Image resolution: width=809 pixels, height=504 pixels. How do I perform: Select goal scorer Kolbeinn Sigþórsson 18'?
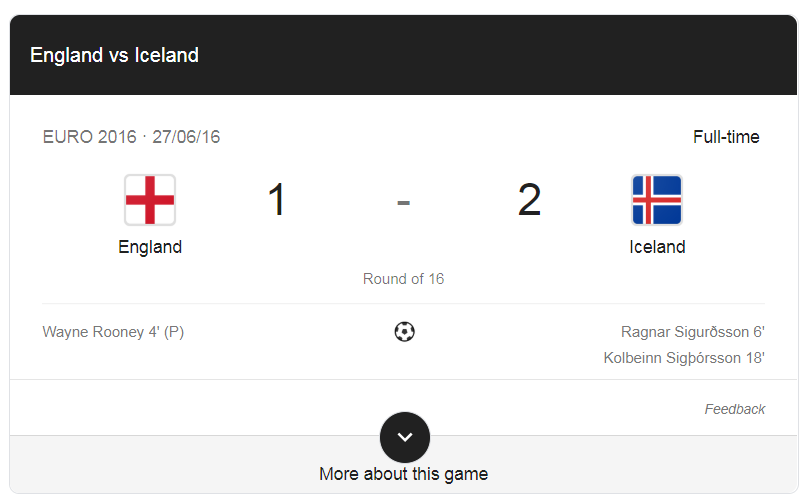684,357
